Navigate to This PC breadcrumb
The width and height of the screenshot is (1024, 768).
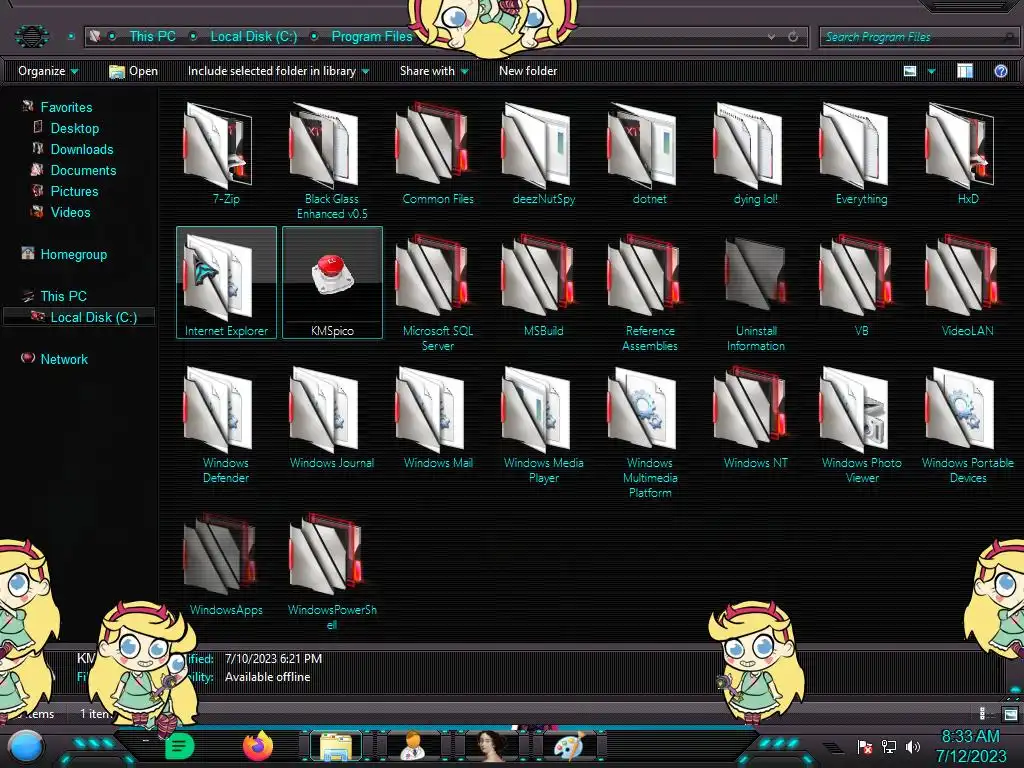coord(152,37)
